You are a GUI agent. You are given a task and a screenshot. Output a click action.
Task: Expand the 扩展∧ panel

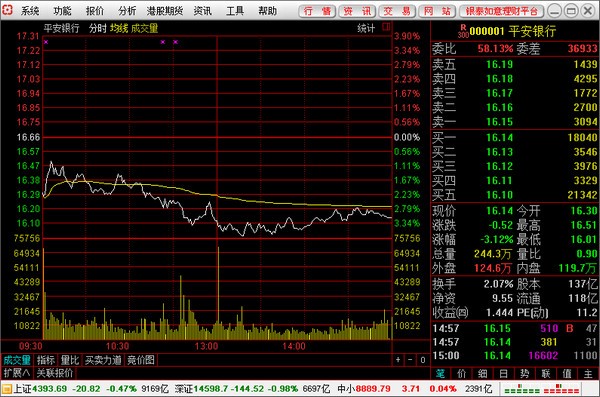pyautogui.click(x=16, y=372)
